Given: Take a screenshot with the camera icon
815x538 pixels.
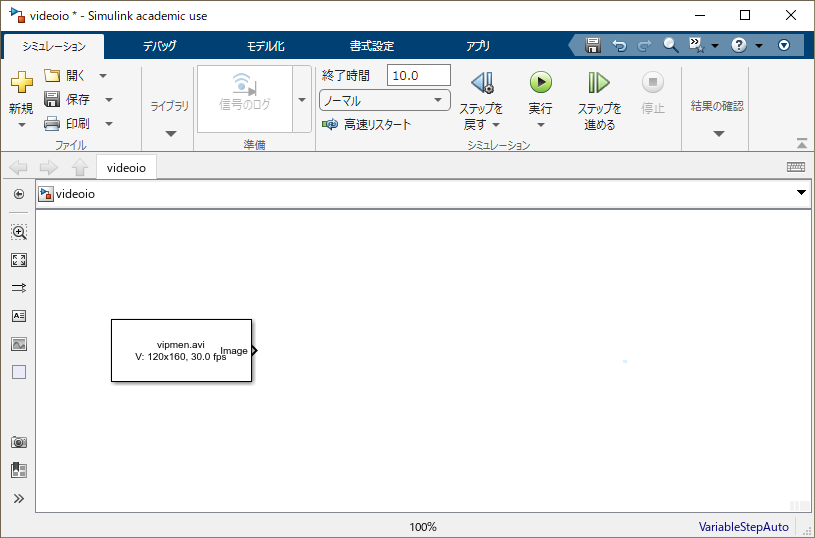Looking at the screenshot, I should pyautogui.click(x=19, y=442).
